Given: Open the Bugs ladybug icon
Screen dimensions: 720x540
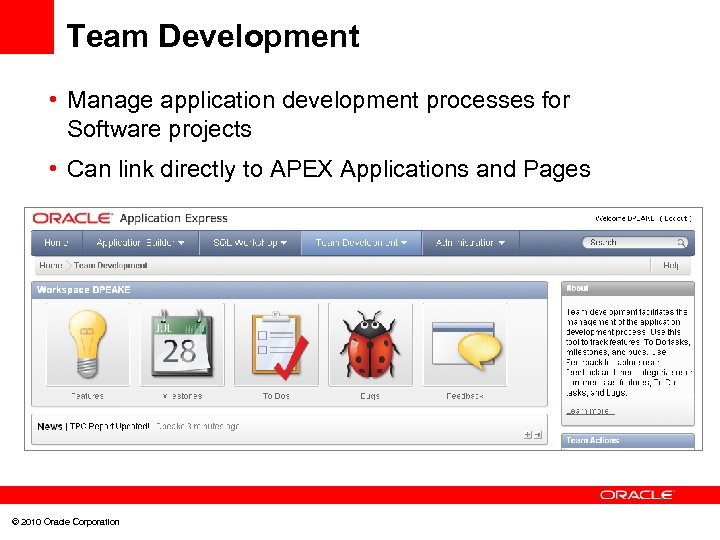Looking at the screenshot, I should (371, 344).
